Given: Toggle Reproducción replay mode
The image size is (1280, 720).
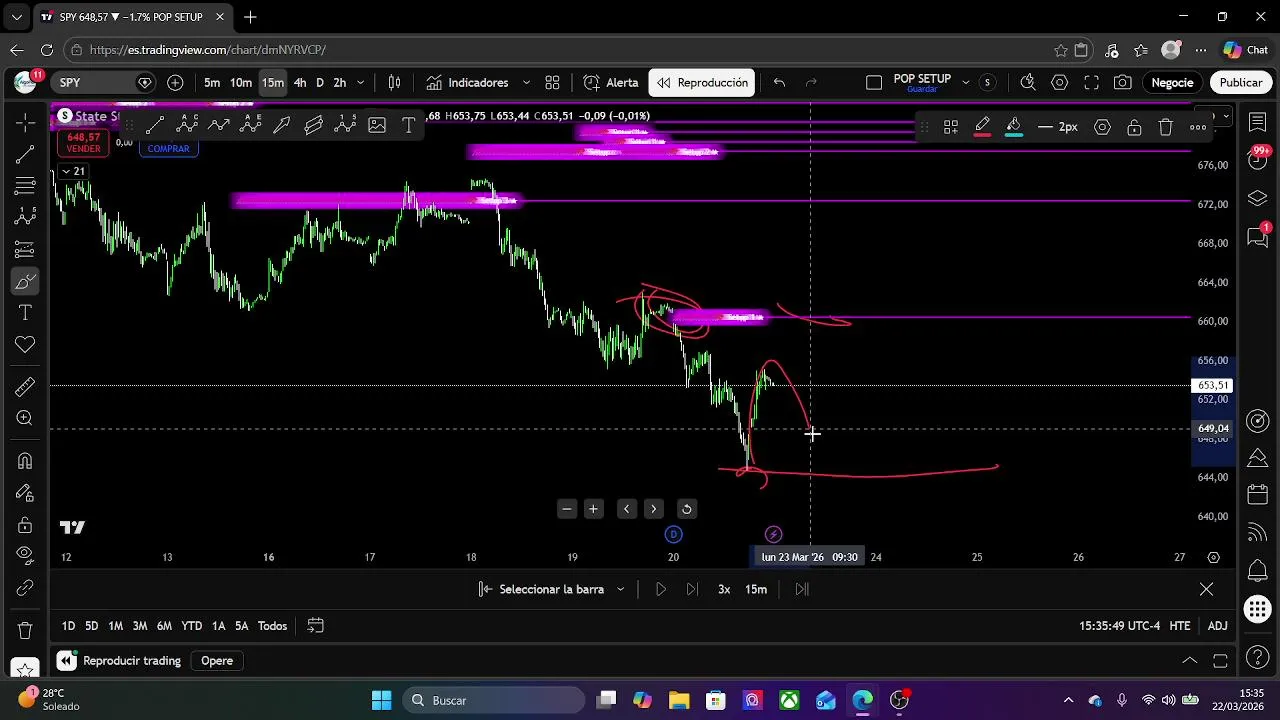Looking at the screenshot, I should [x=702, y=83].
